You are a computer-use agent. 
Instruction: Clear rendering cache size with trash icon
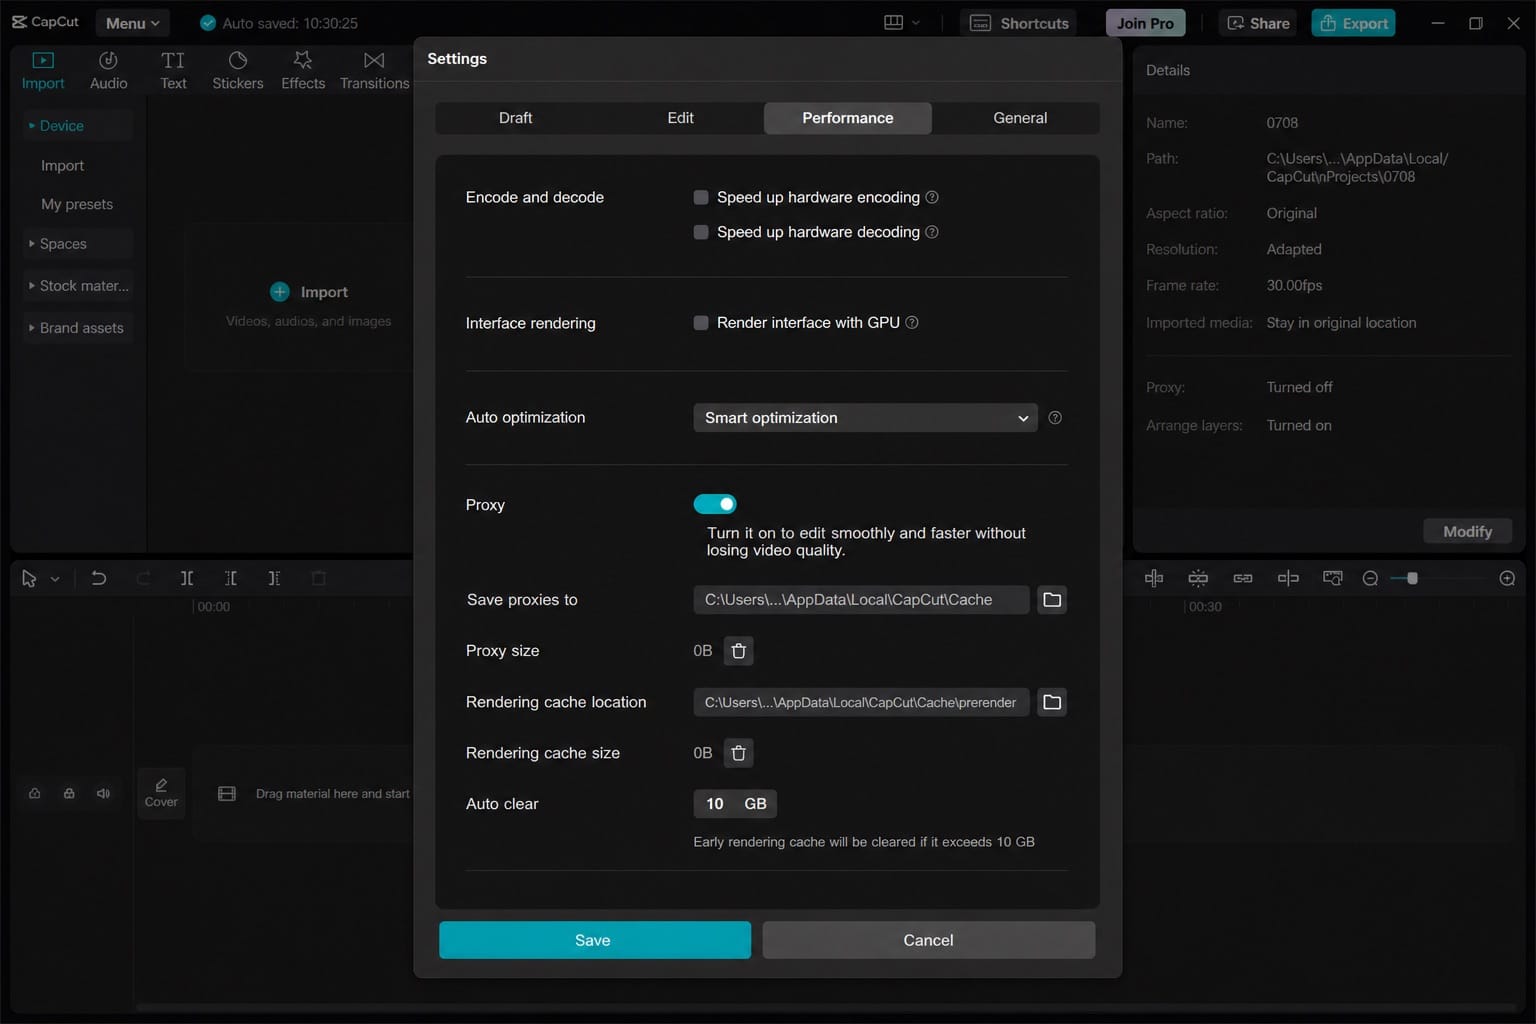738,753
